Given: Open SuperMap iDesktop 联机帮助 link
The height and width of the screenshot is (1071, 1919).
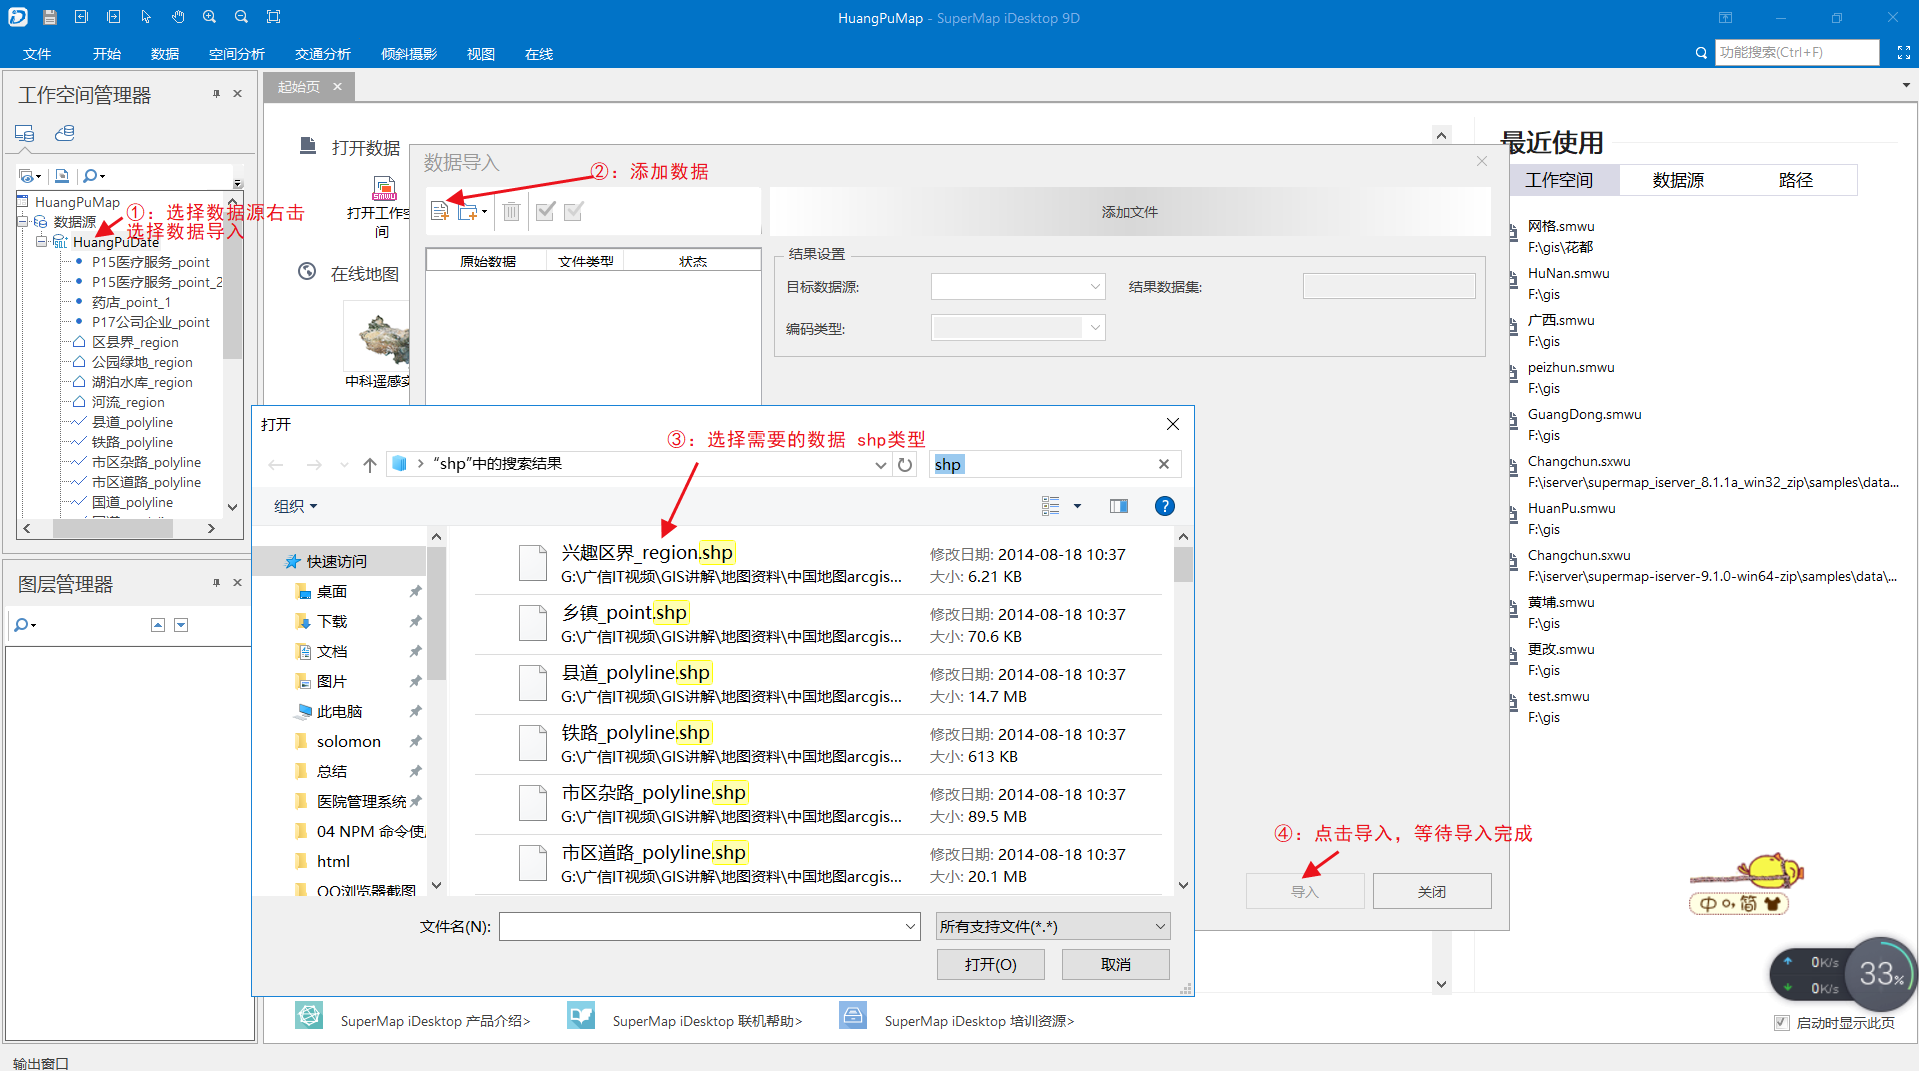Looking at the screenshot, I should pyautogui.click(x=707, y=1020).
